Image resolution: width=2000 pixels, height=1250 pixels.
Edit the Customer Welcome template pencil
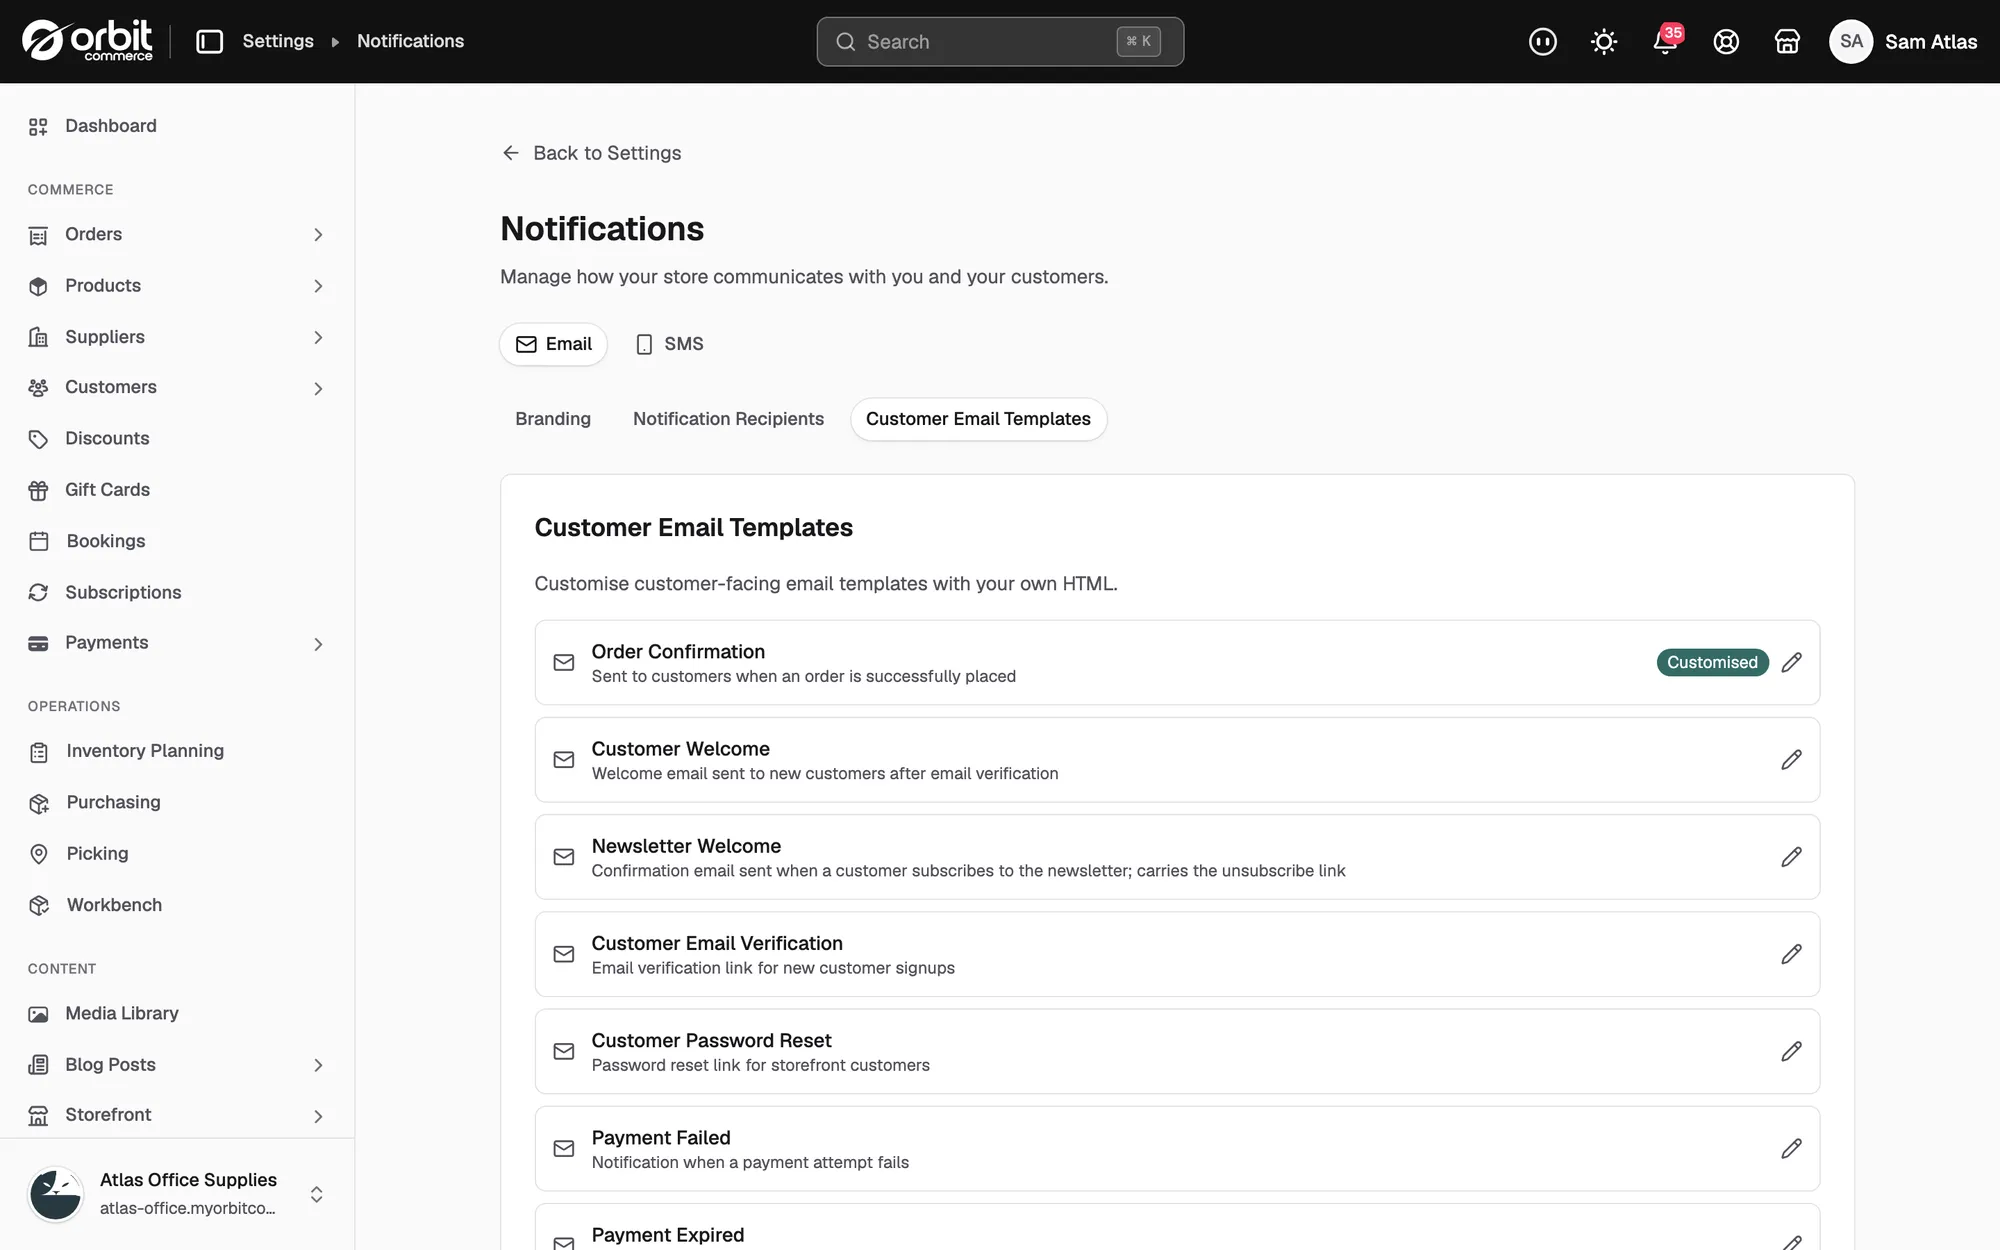(1791, 760)
